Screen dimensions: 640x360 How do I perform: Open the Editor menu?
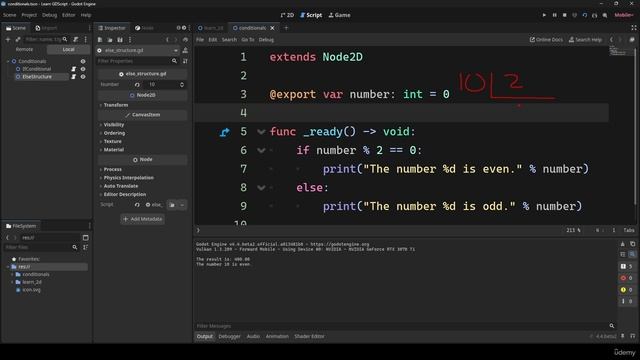(69, 15)
